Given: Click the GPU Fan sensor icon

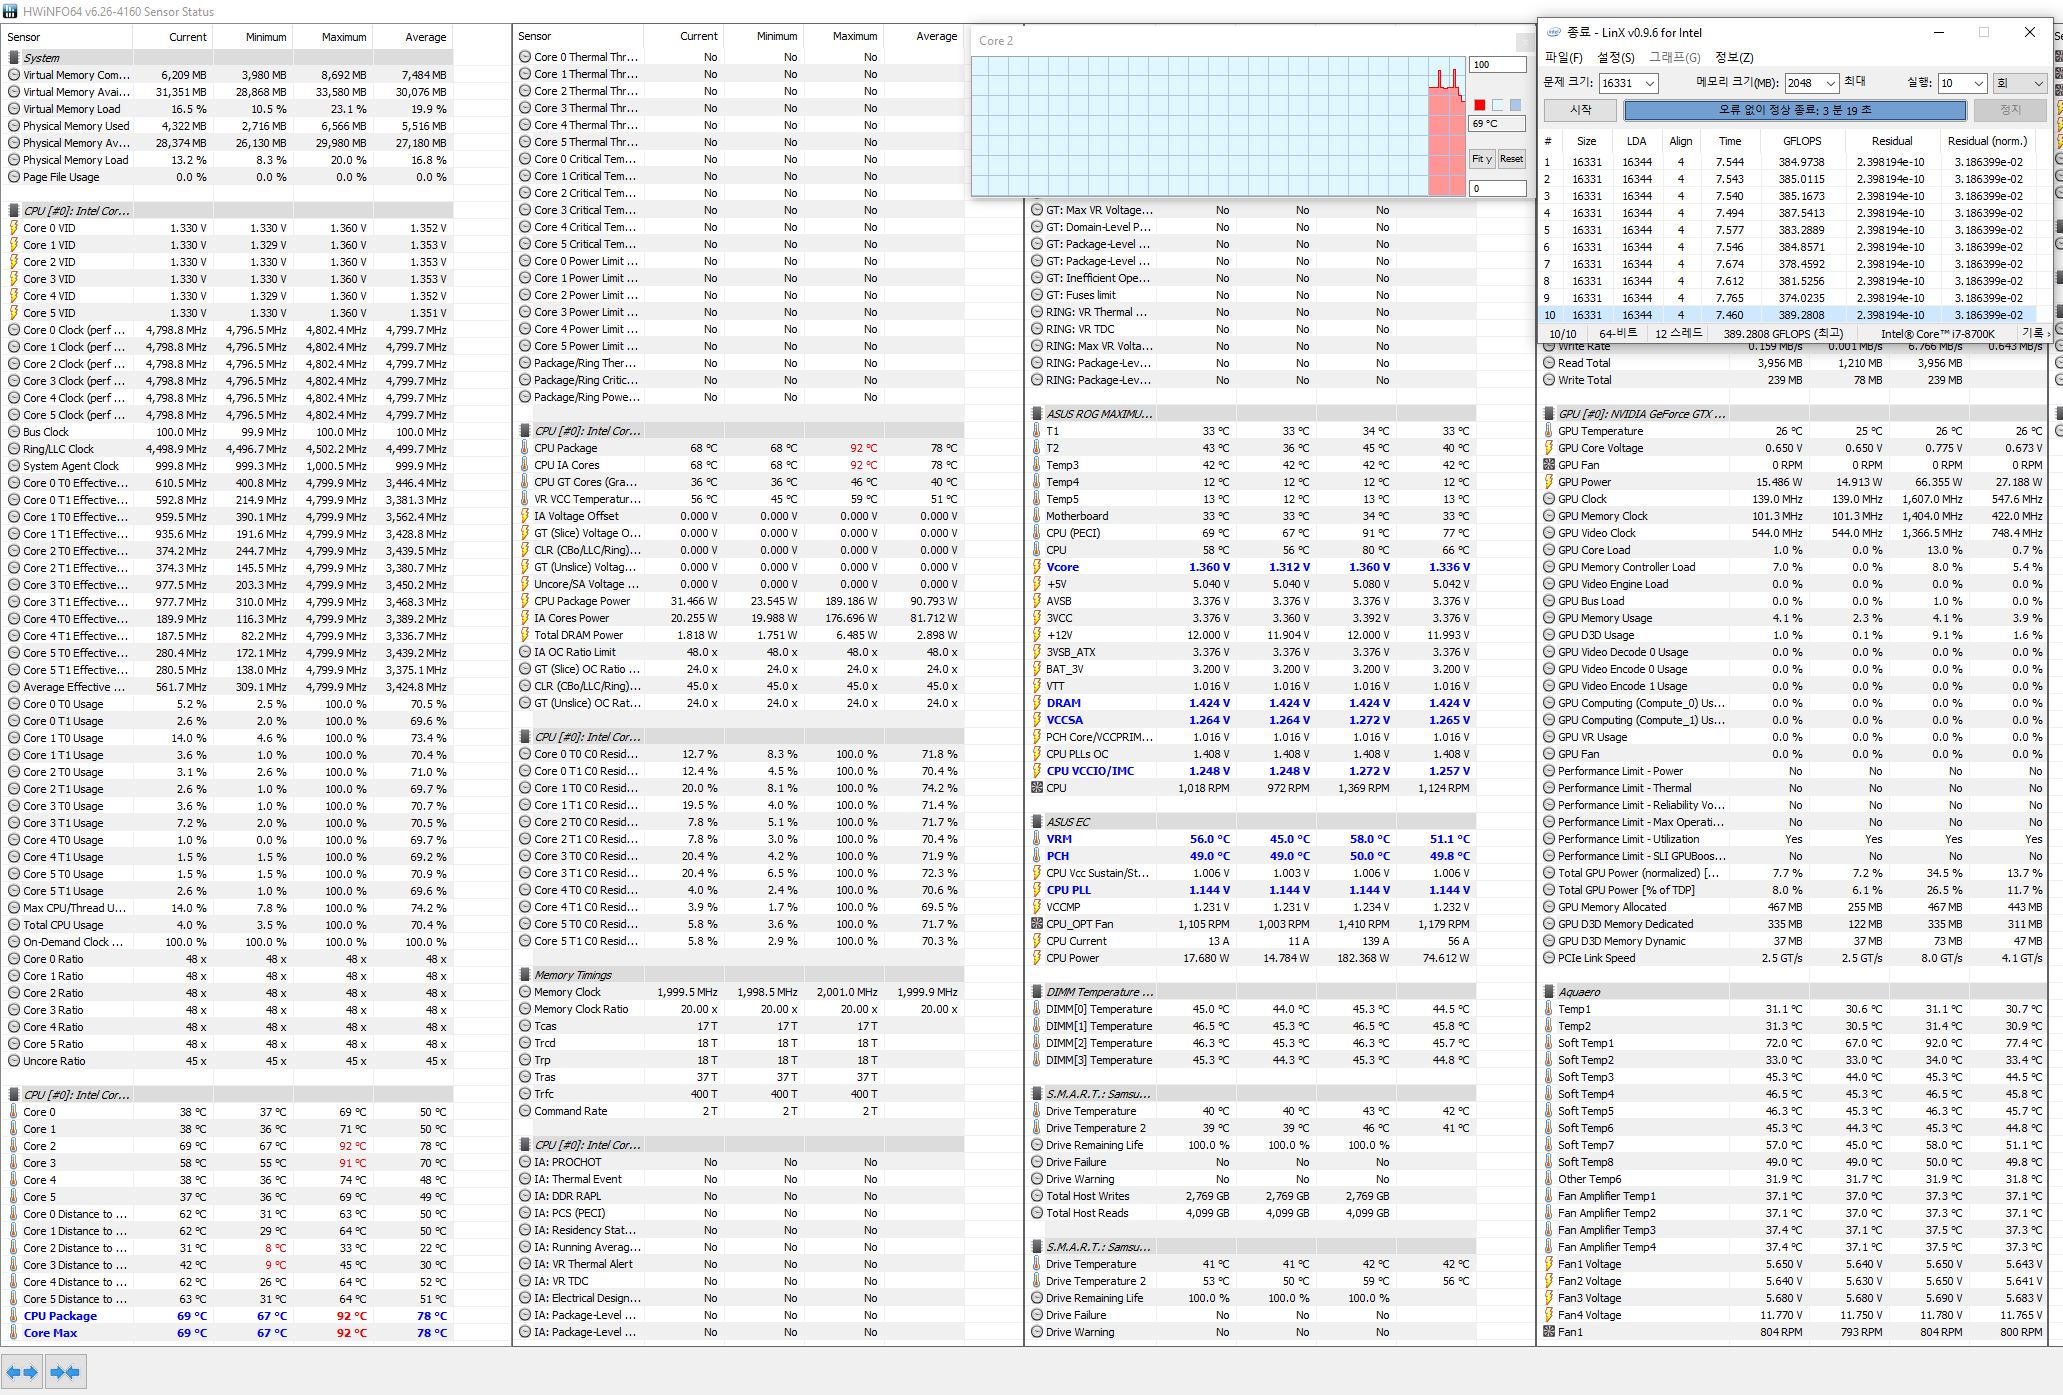Looking at the screenshot, I should pos(1549,465).
